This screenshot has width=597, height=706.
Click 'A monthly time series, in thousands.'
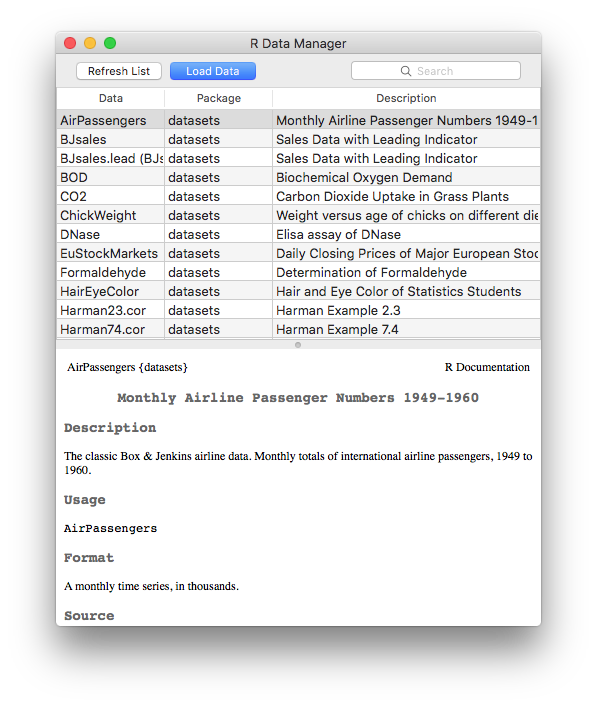click(151, 586)
